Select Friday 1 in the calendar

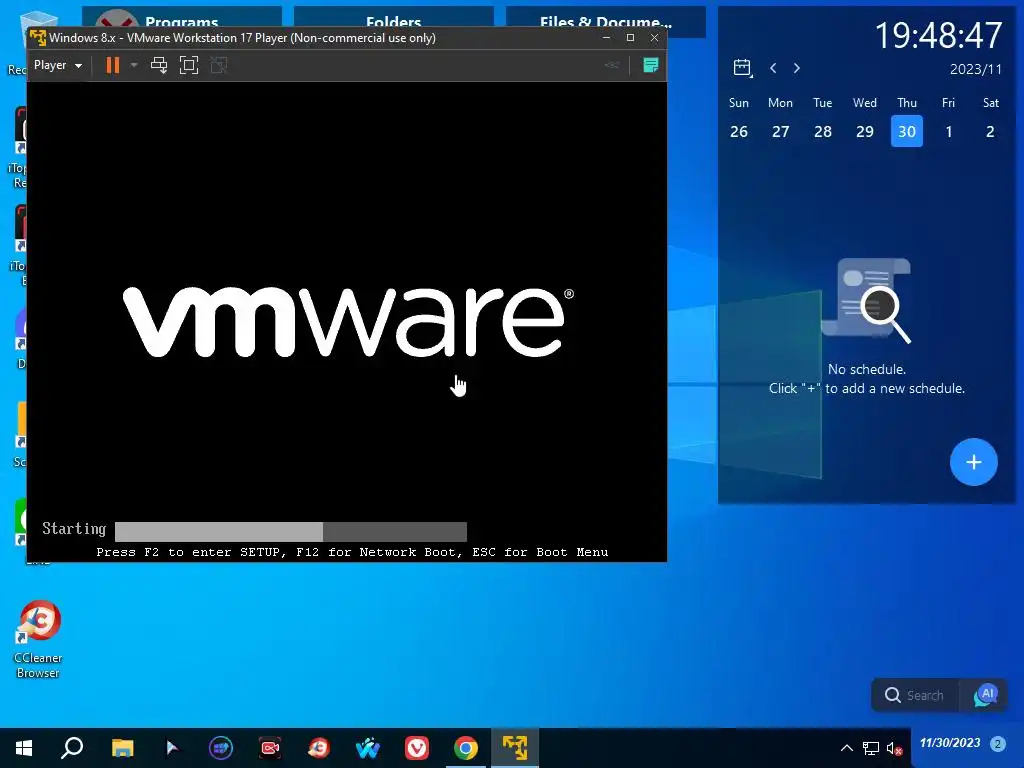tap(949, 132)
